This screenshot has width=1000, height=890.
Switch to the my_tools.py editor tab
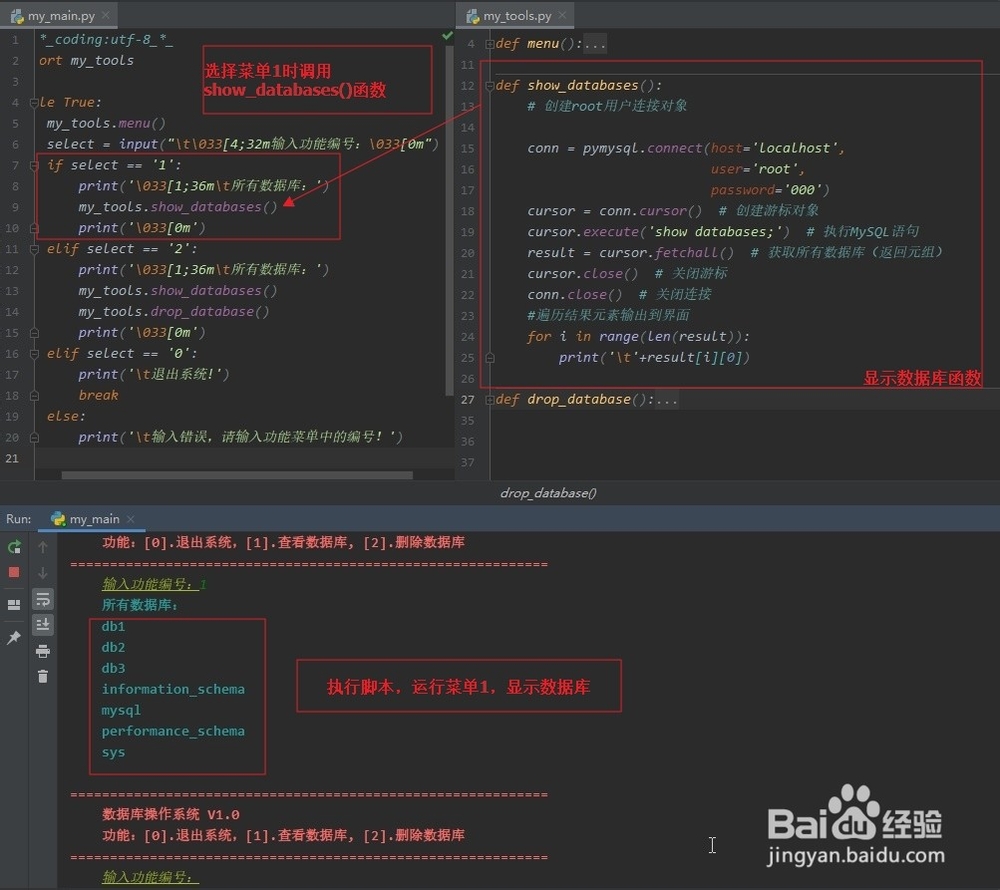[515, 15]
